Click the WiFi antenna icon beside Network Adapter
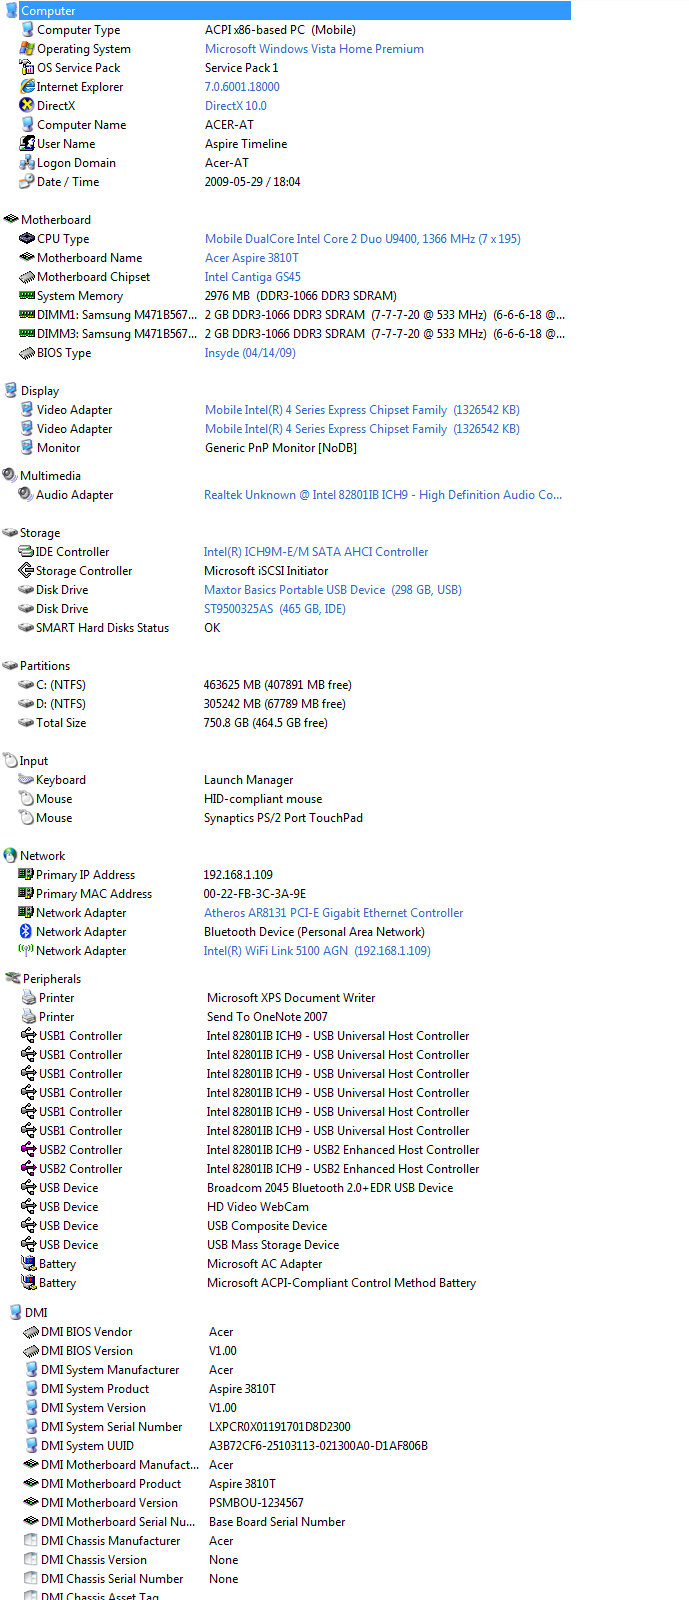 tap(26, 951)
